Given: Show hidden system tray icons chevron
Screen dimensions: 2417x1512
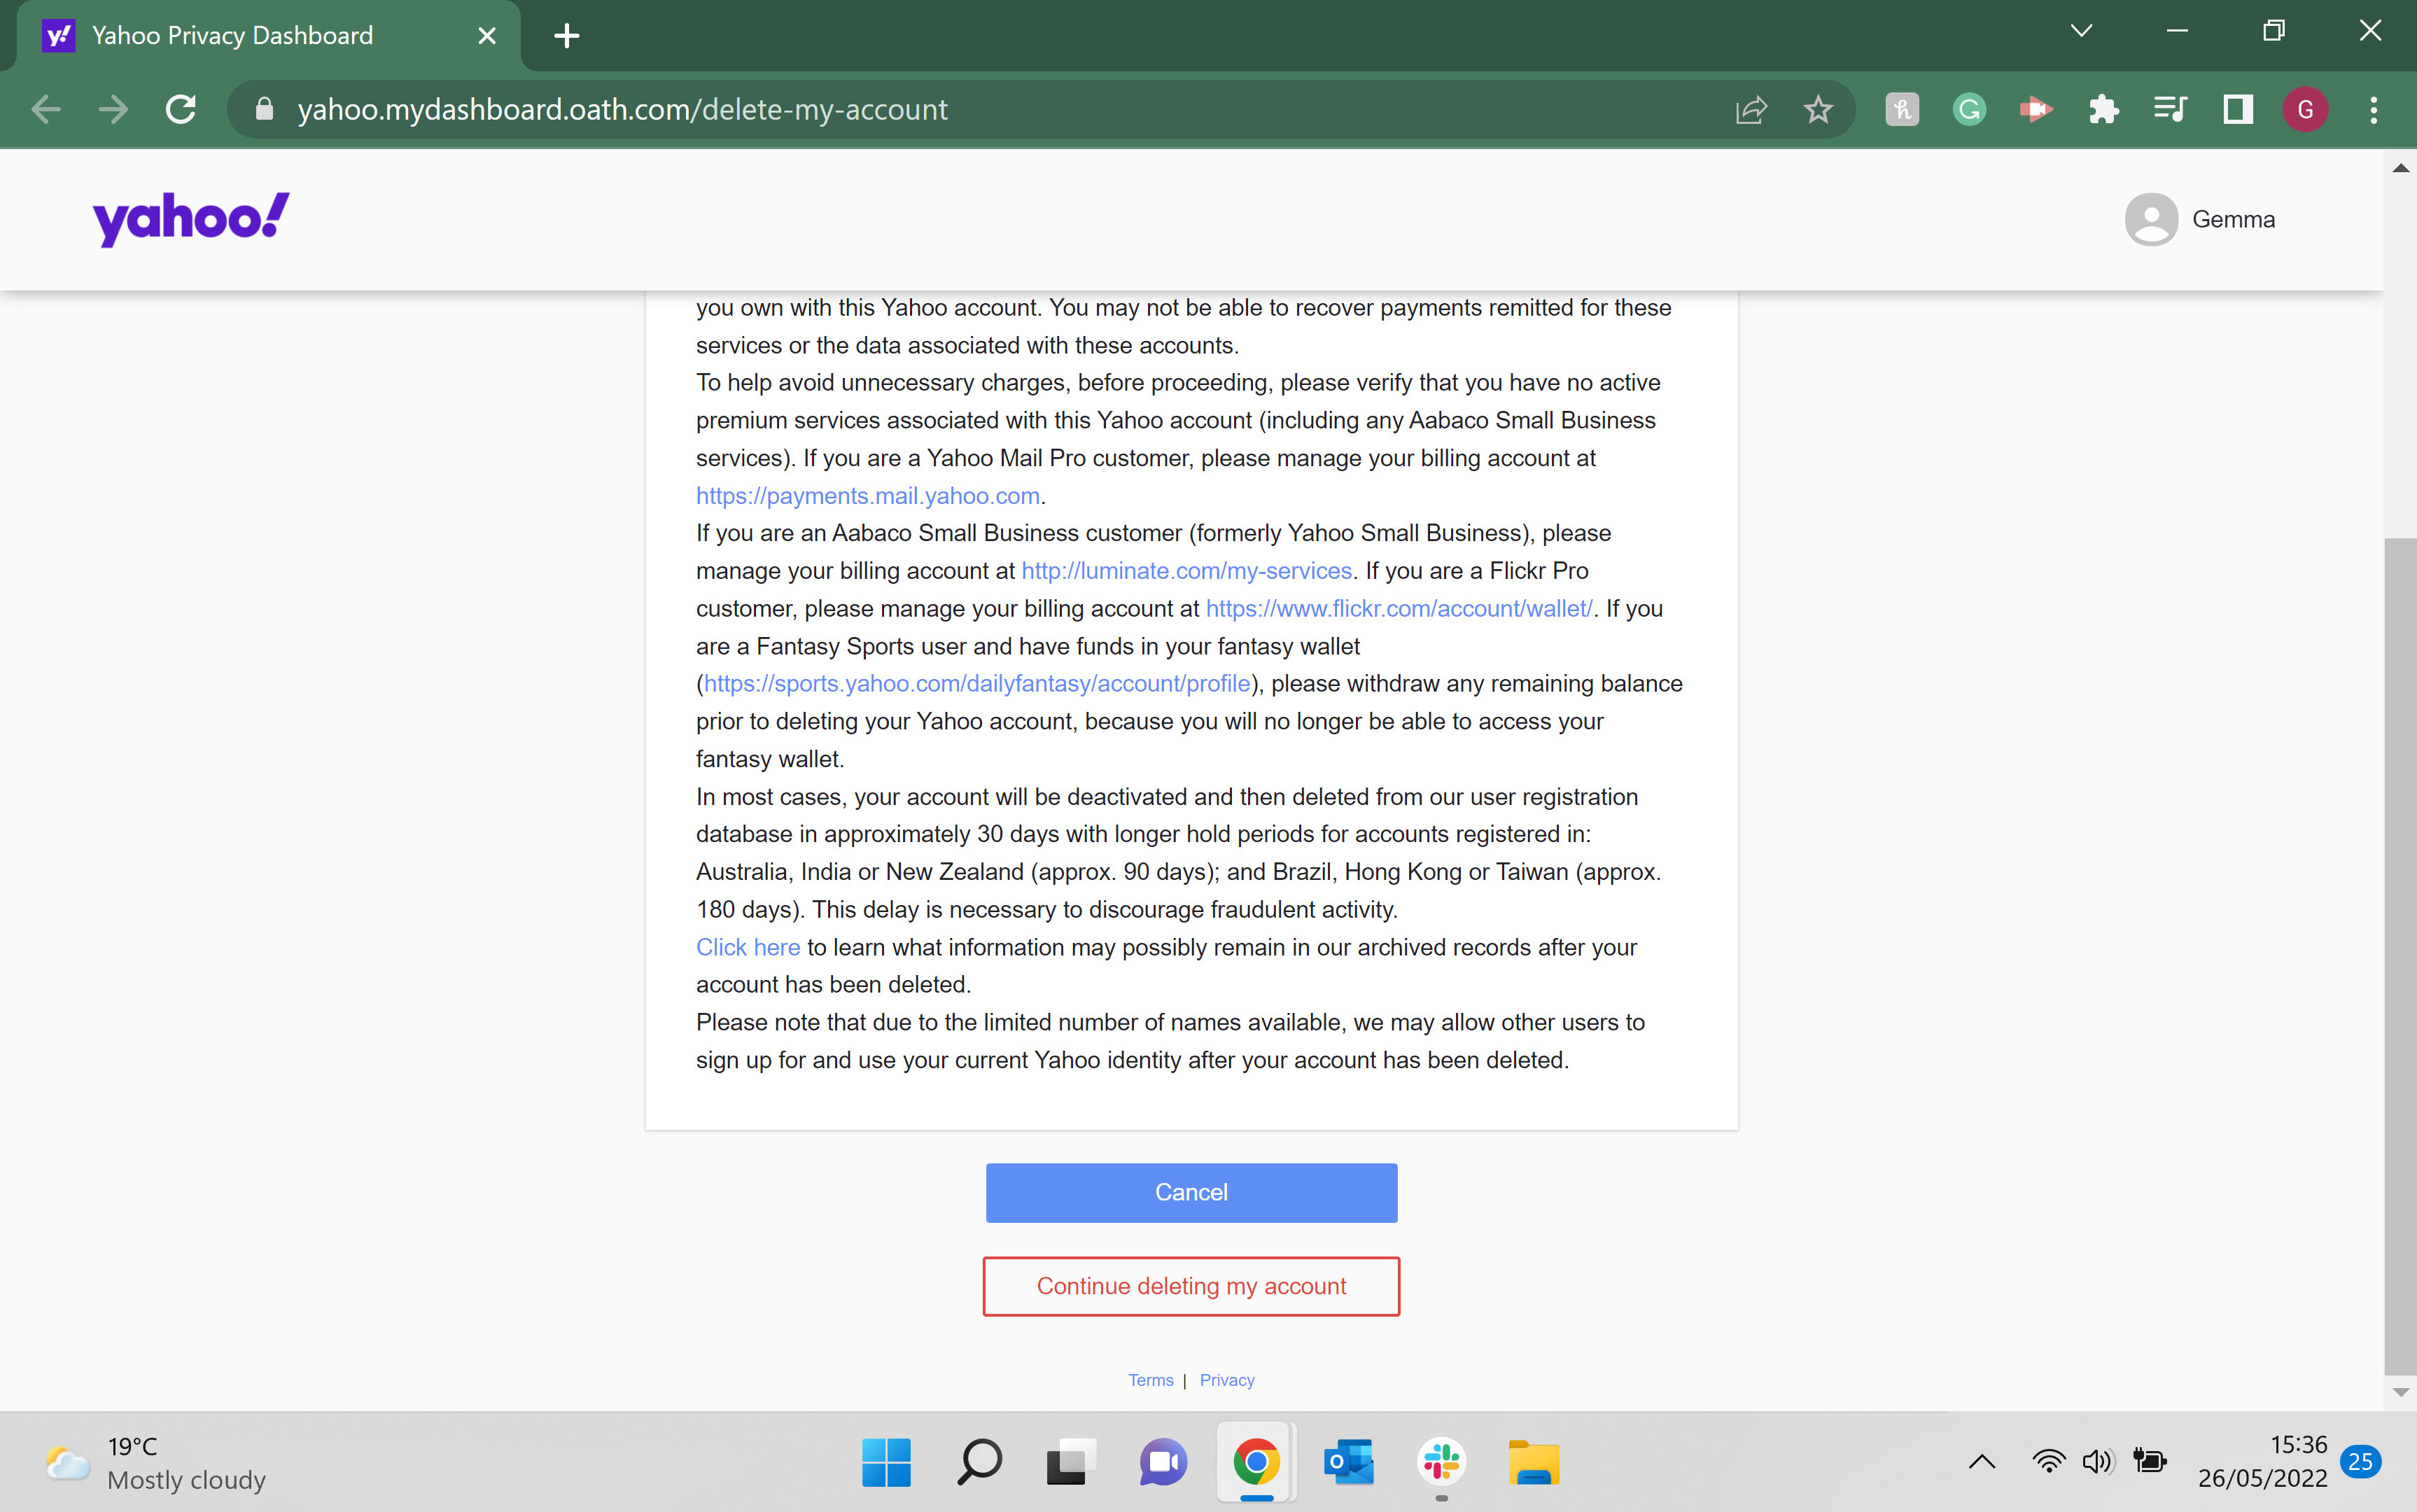Looking at the screenshot, I should [1981, 1462].
